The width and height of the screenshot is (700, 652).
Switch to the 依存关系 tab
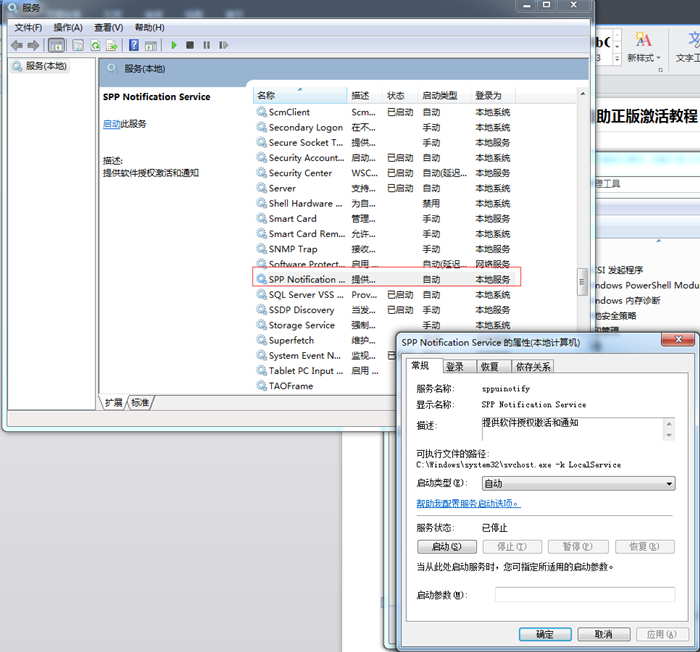coord(532,367)
